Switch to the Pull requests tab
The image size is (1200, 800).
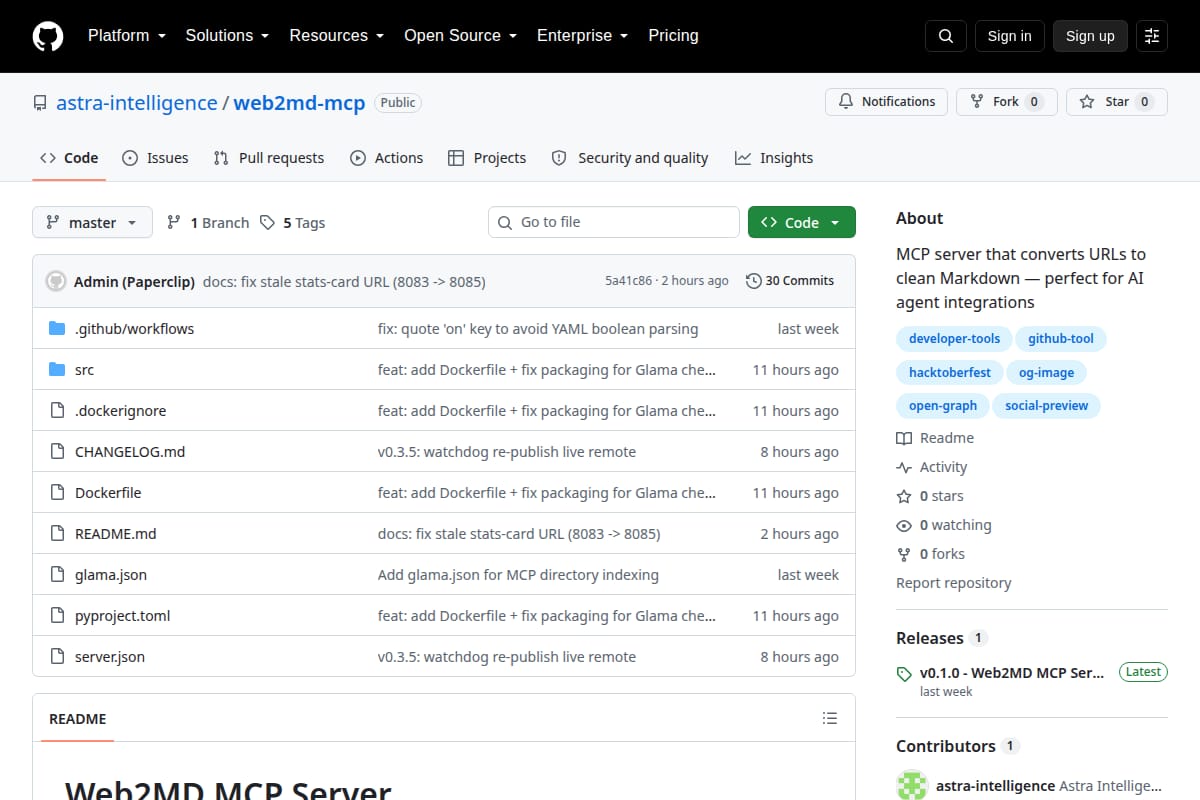click(269, 158)
